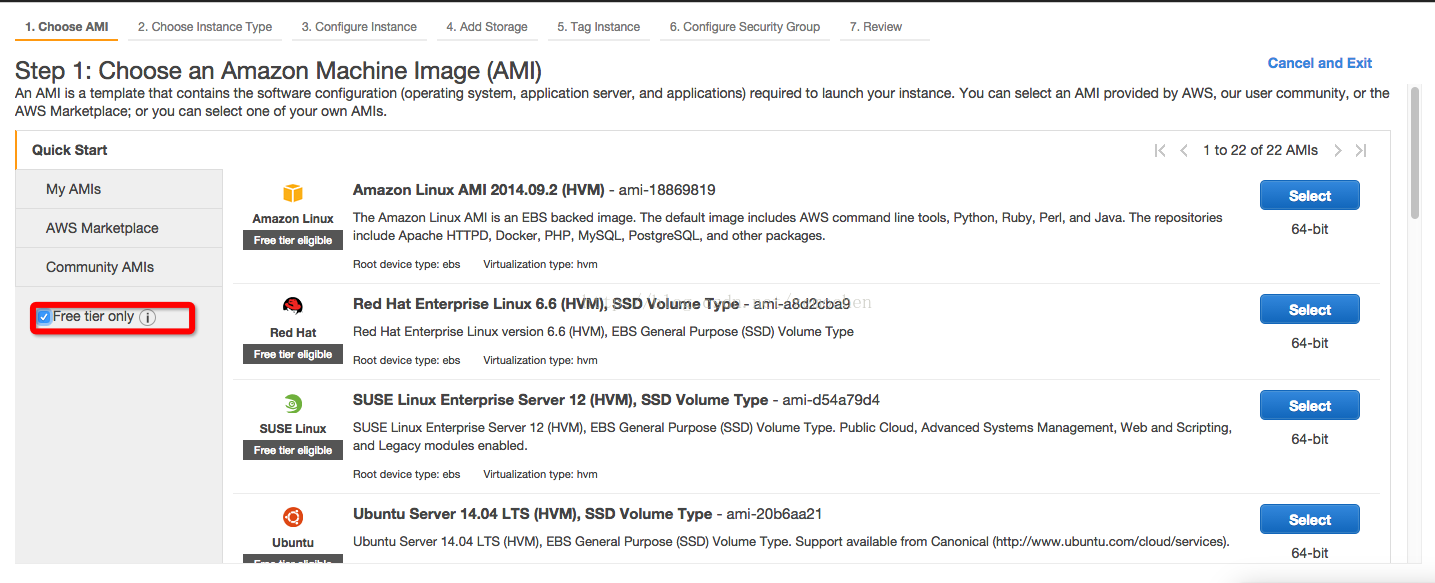Screen dimensions: 1435x583
Task: Click the Amazon Linux AMI 2014.09.2 (HVM) title
Action: pos(478,190)
